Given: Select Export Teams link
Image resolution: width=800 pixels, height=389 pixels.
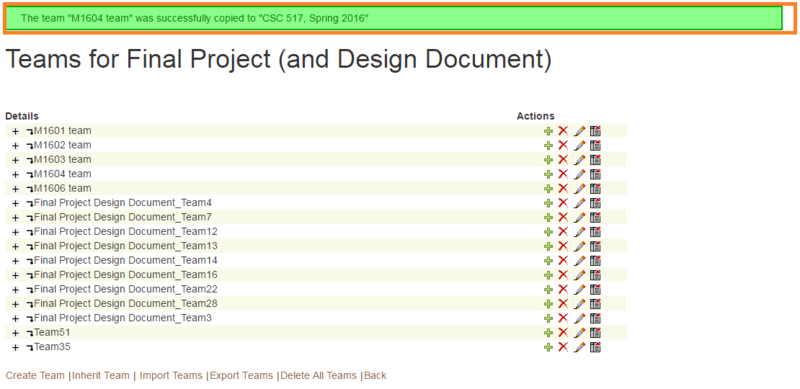Looking at the screenshot, I should tap(241, 376).
